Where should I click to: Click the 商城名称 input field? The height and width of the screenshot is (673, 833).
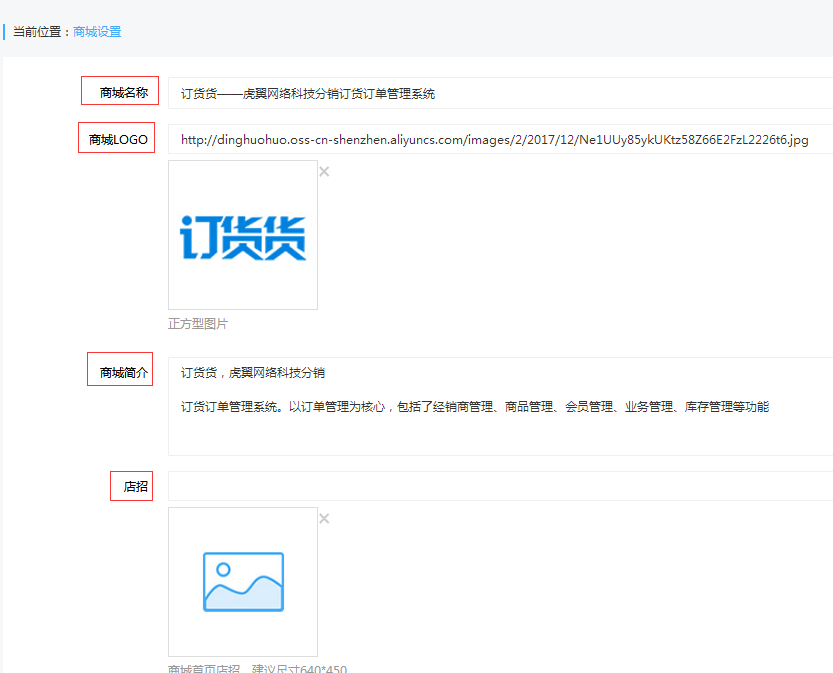point(500,93)
